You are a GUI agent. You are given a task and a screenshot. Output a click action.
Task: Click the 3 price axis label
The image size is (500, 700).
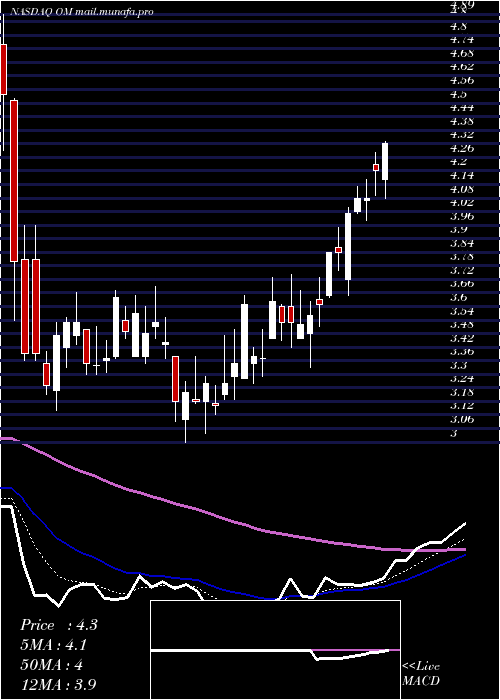tap(454, 433)
